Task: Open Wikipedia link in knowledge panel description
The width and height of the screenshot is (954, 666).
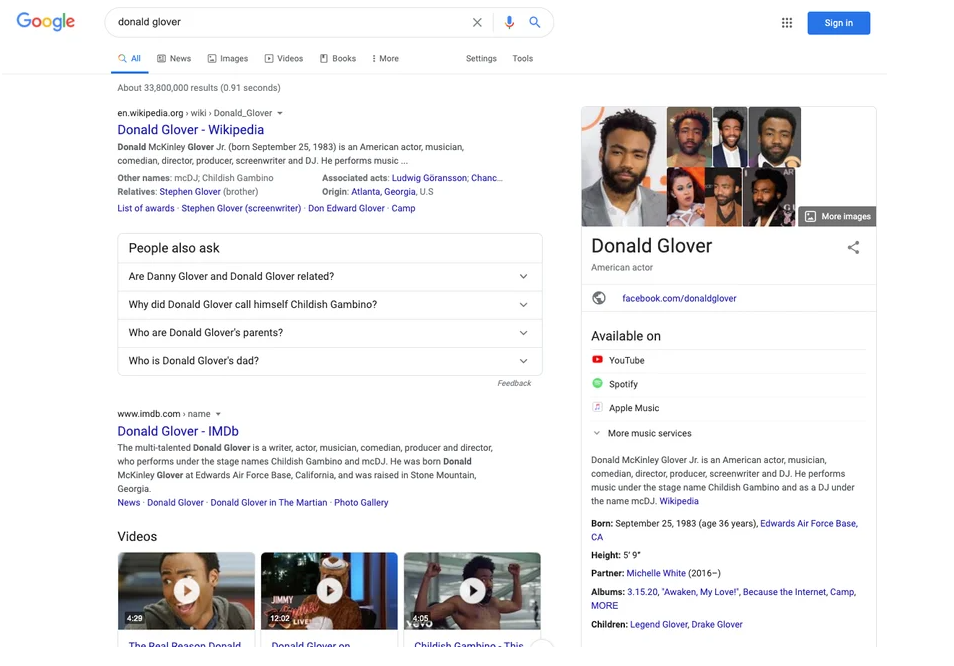Action: click(679, 501)
